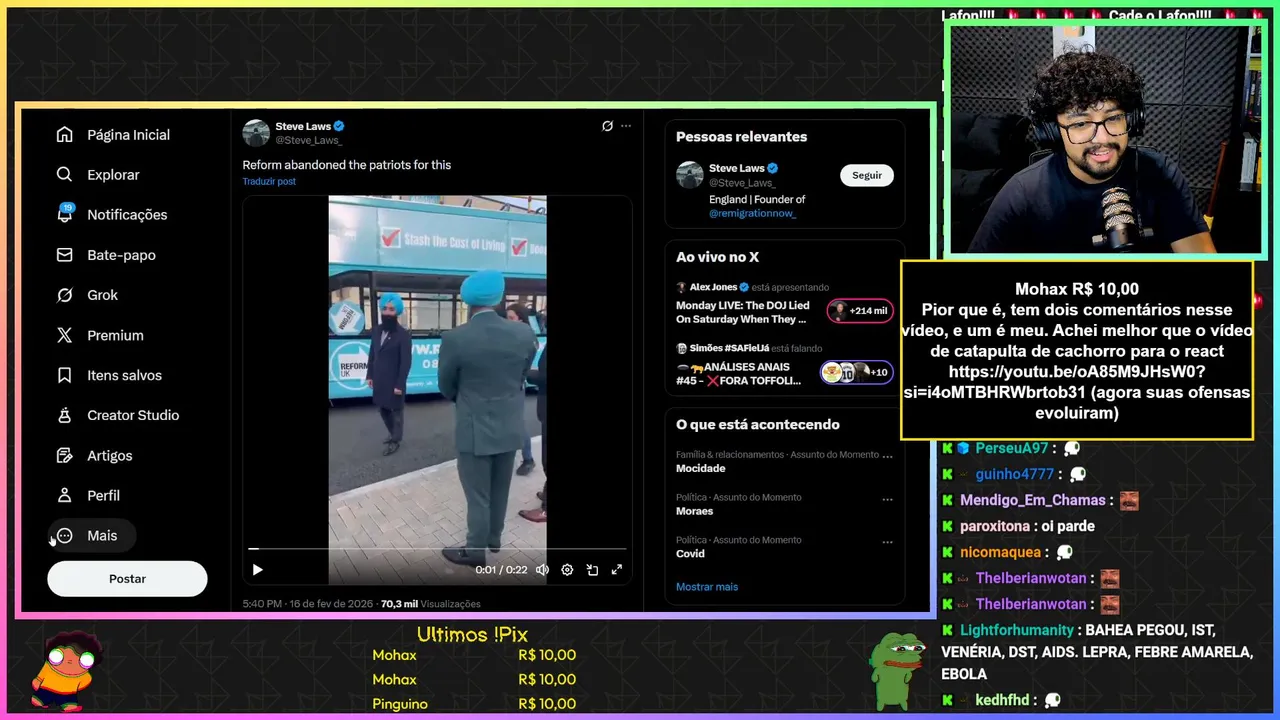Click Mostrar mais link
1280x720 pixels.
pyautogui.click(x=707, y=587)
